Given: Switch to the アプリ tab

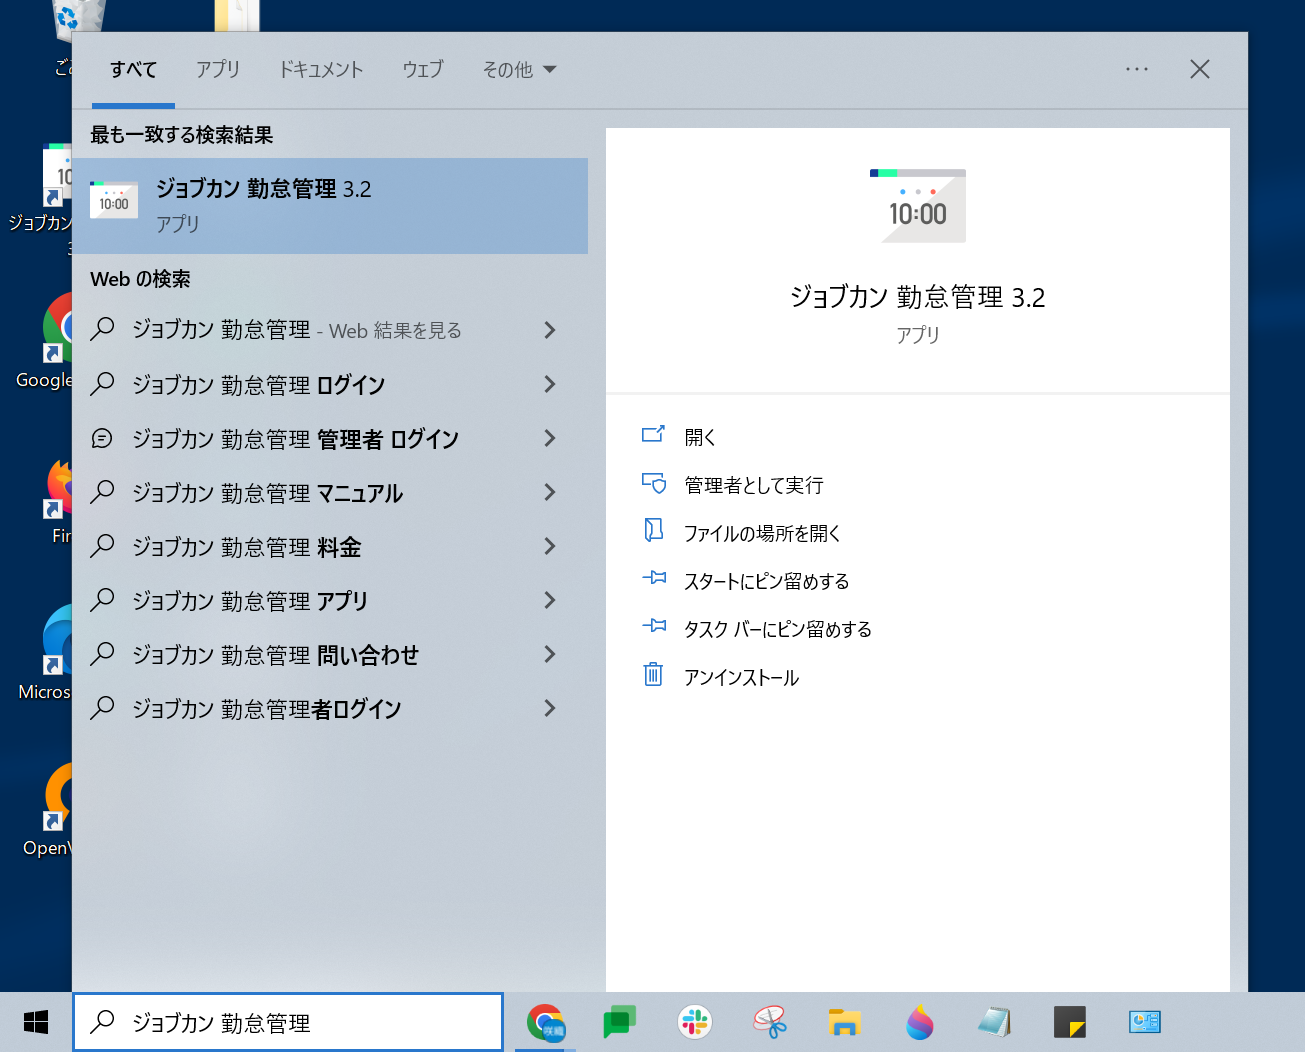Looking at the screenshot, I should click(x=217, y=69).
